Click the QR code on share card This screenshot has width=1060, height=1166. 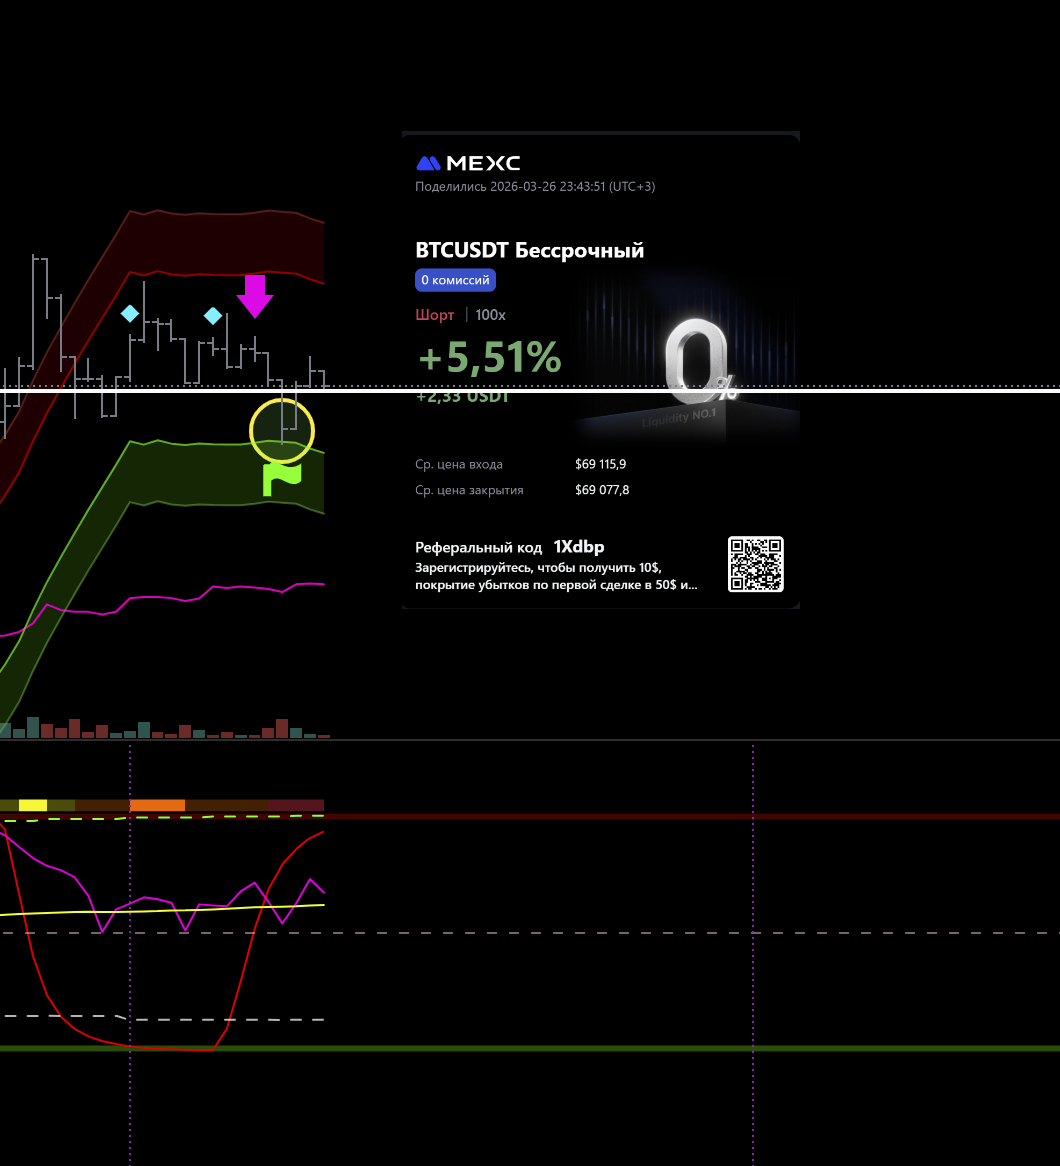pyautogui.click(x=755, y=564)
